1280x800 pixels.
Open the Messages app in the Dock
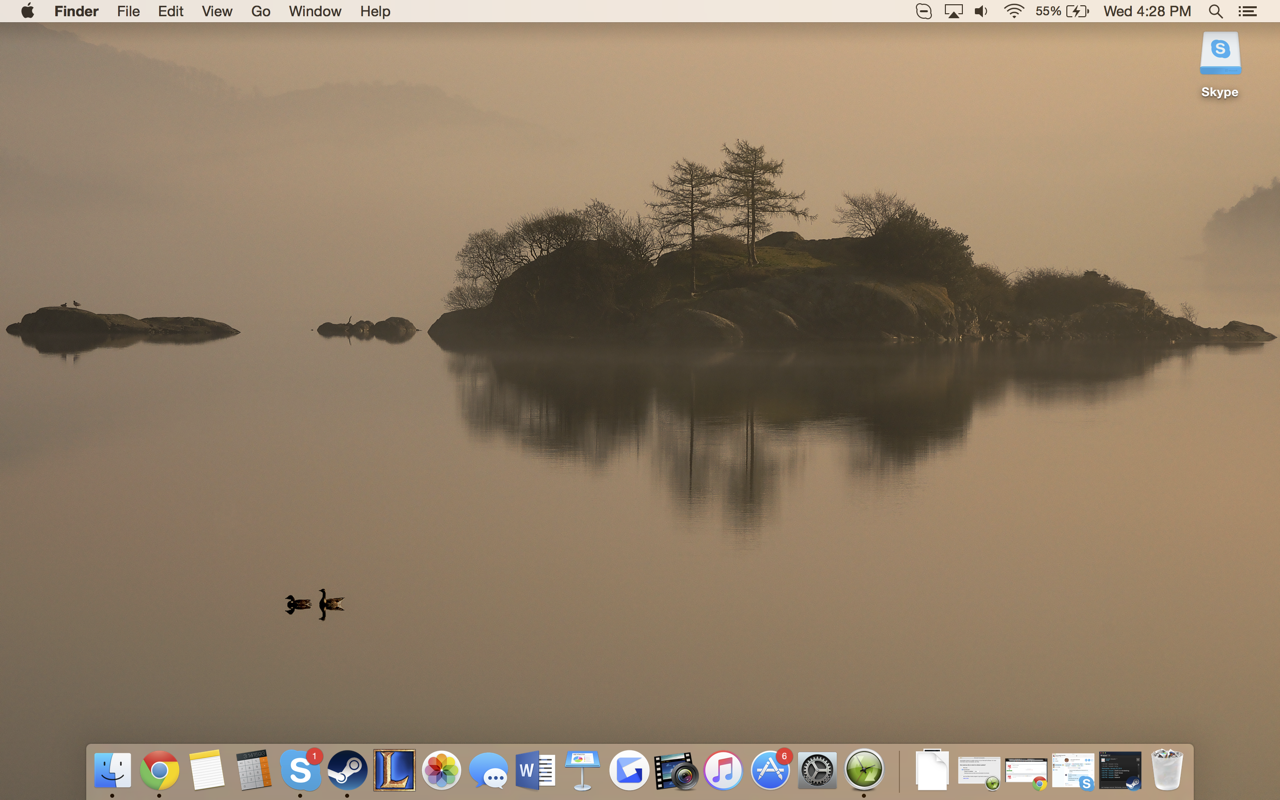pyautogui.click(x=488, y=771)
